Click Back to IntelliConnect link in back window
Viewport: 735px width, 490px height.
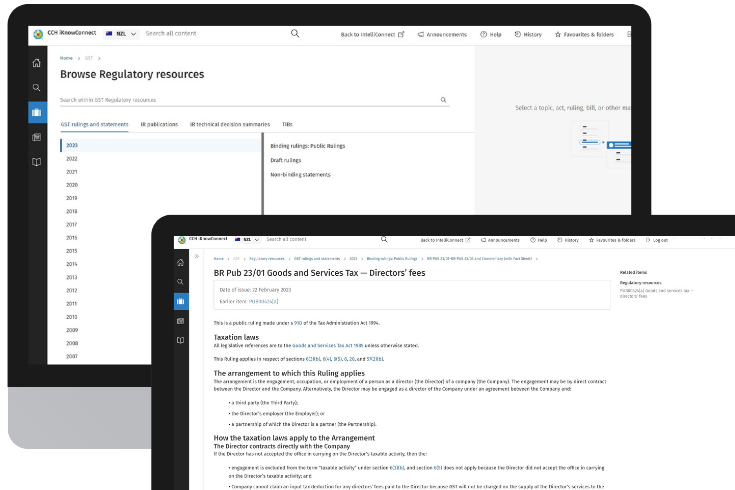[372, 34]
